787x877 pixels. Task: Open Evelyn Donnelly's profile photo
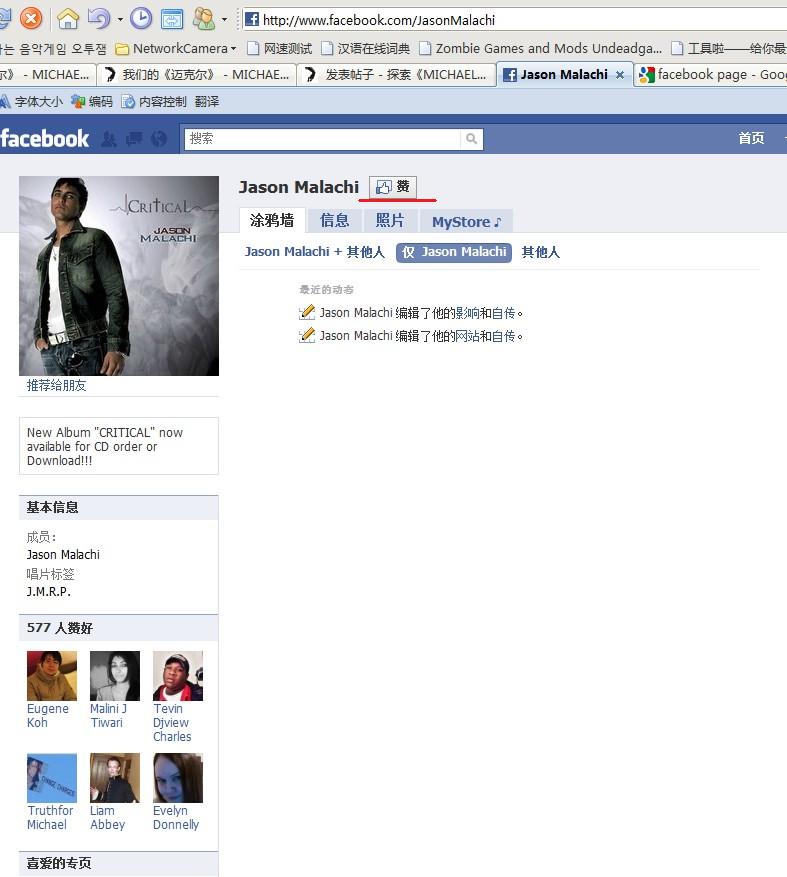click(x=178, y=778)
